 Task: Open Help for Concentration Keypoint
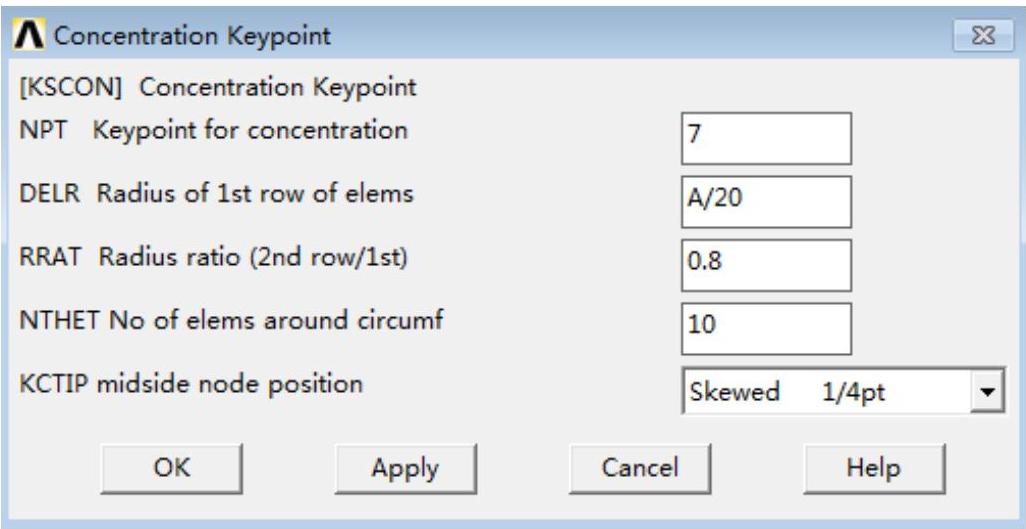pyautogui.click(x=873, y=467)
